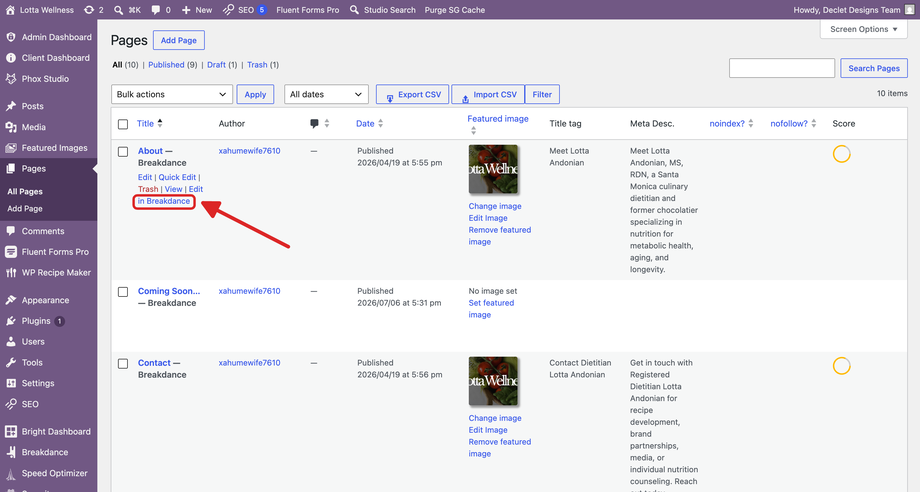Click Edit in Breakdance link for About
The image size is (920, 492).
(x=164, y=201)
